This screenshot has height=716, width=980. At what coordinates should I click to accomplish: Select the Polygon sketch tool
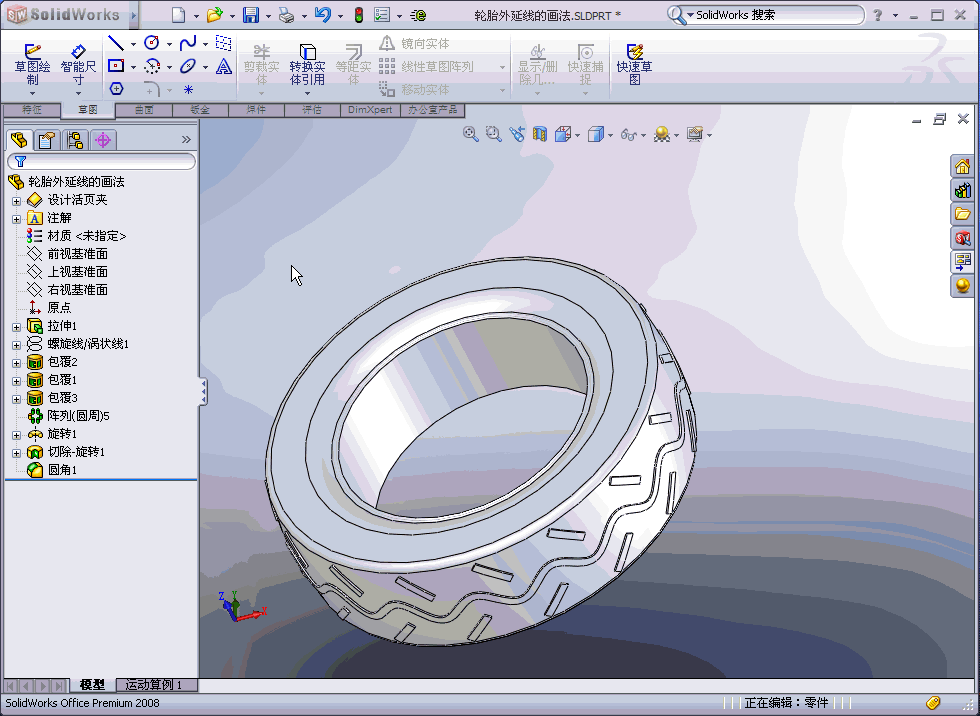click(x=116, y=89)
